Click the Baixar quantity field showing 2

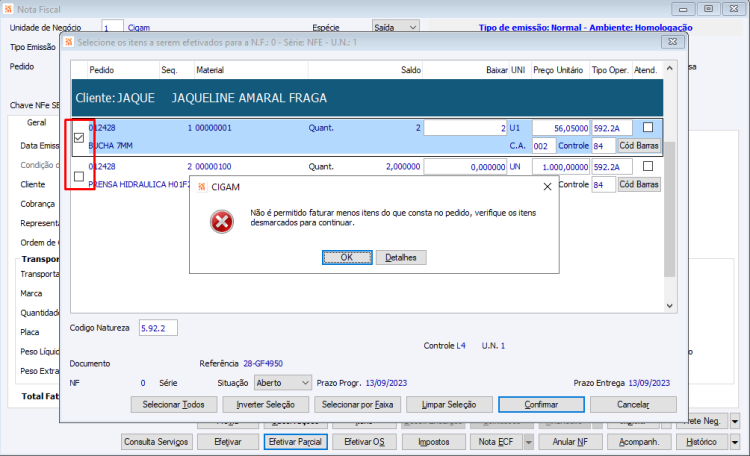(465, 128)
